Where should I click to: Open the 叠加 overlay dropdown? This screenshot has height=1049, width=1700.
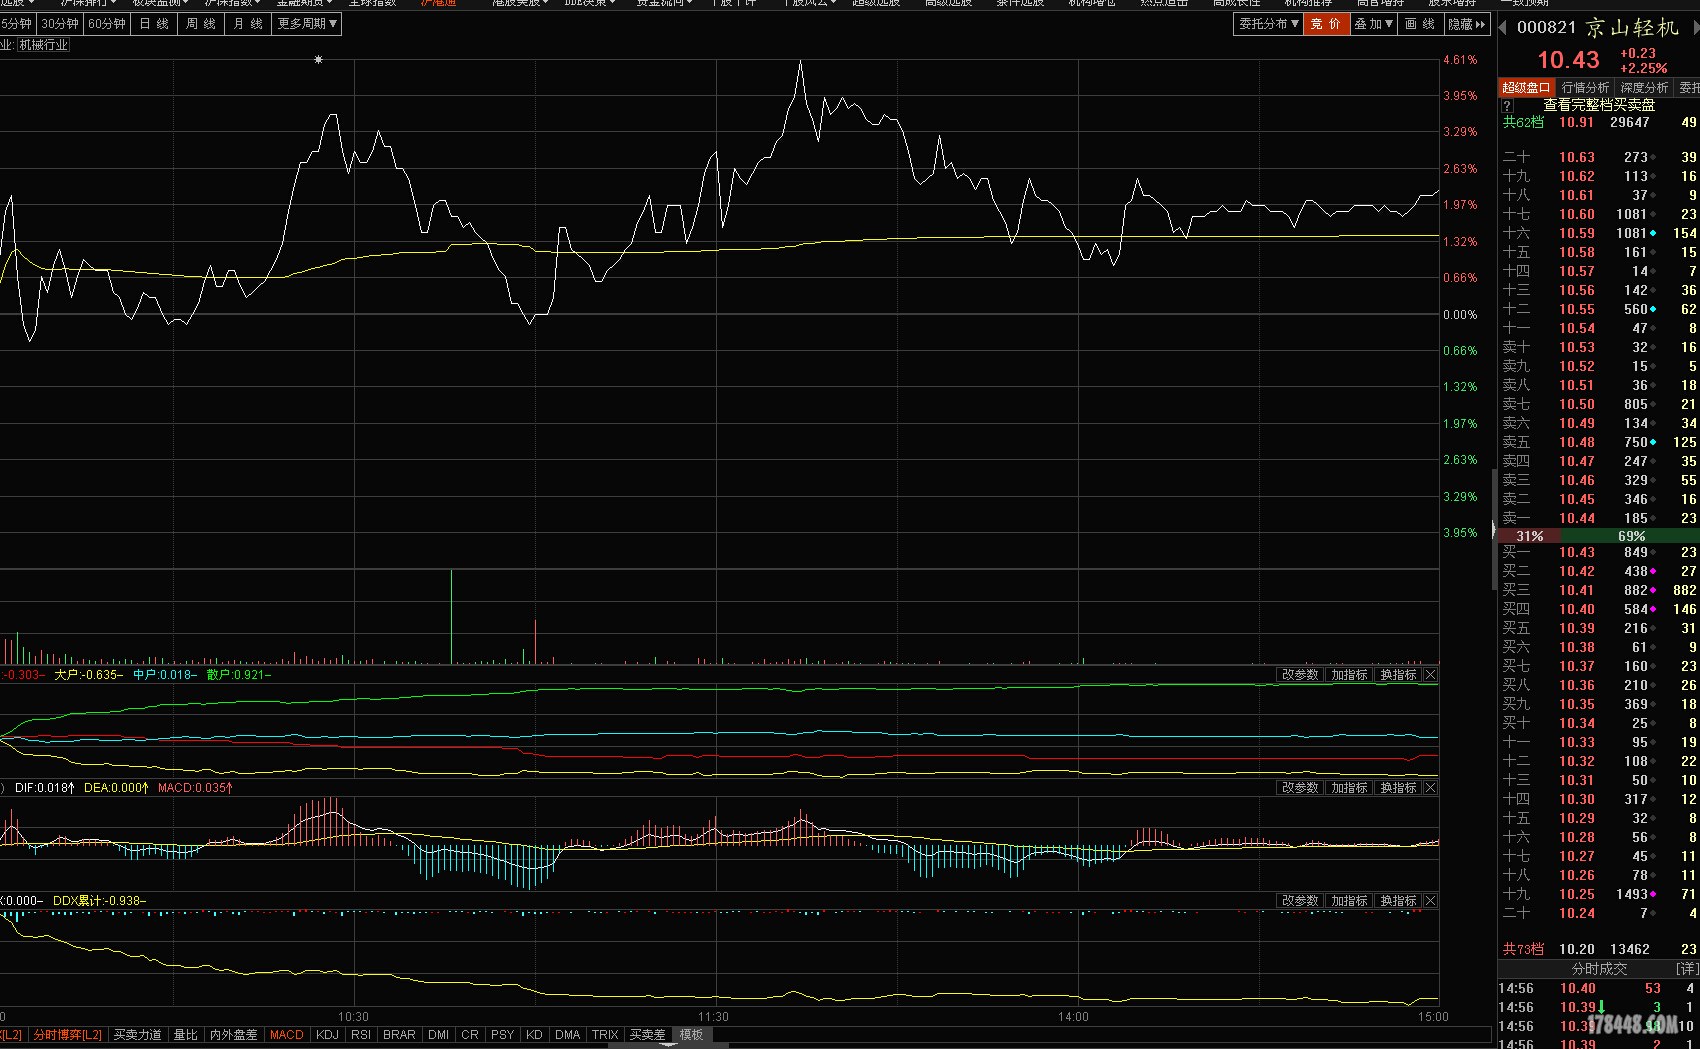[1374, 23]
